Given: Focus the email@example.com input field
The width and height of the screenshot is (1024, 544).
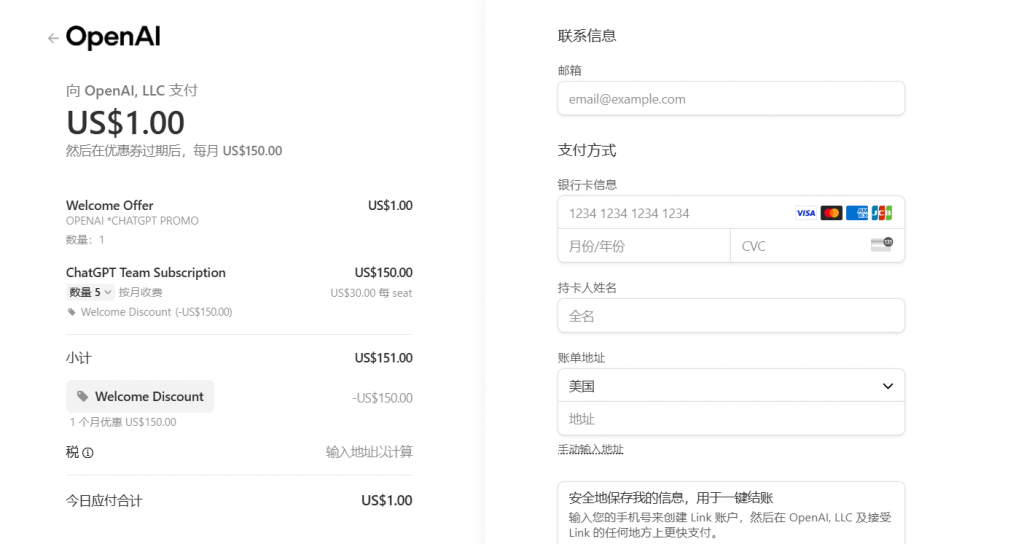Looking at the screenshot, I should coord(731,99).
